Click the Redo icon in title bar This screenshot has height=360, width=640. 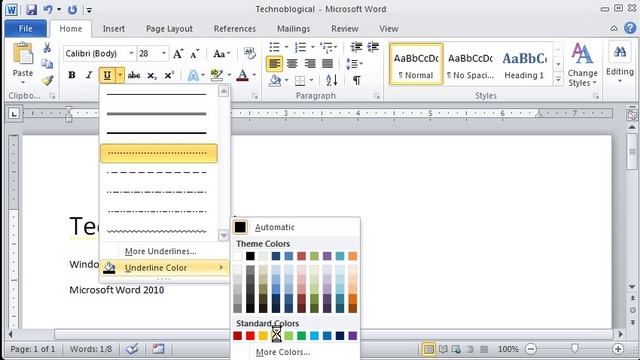pyautogui.click(x=72, y=9)
